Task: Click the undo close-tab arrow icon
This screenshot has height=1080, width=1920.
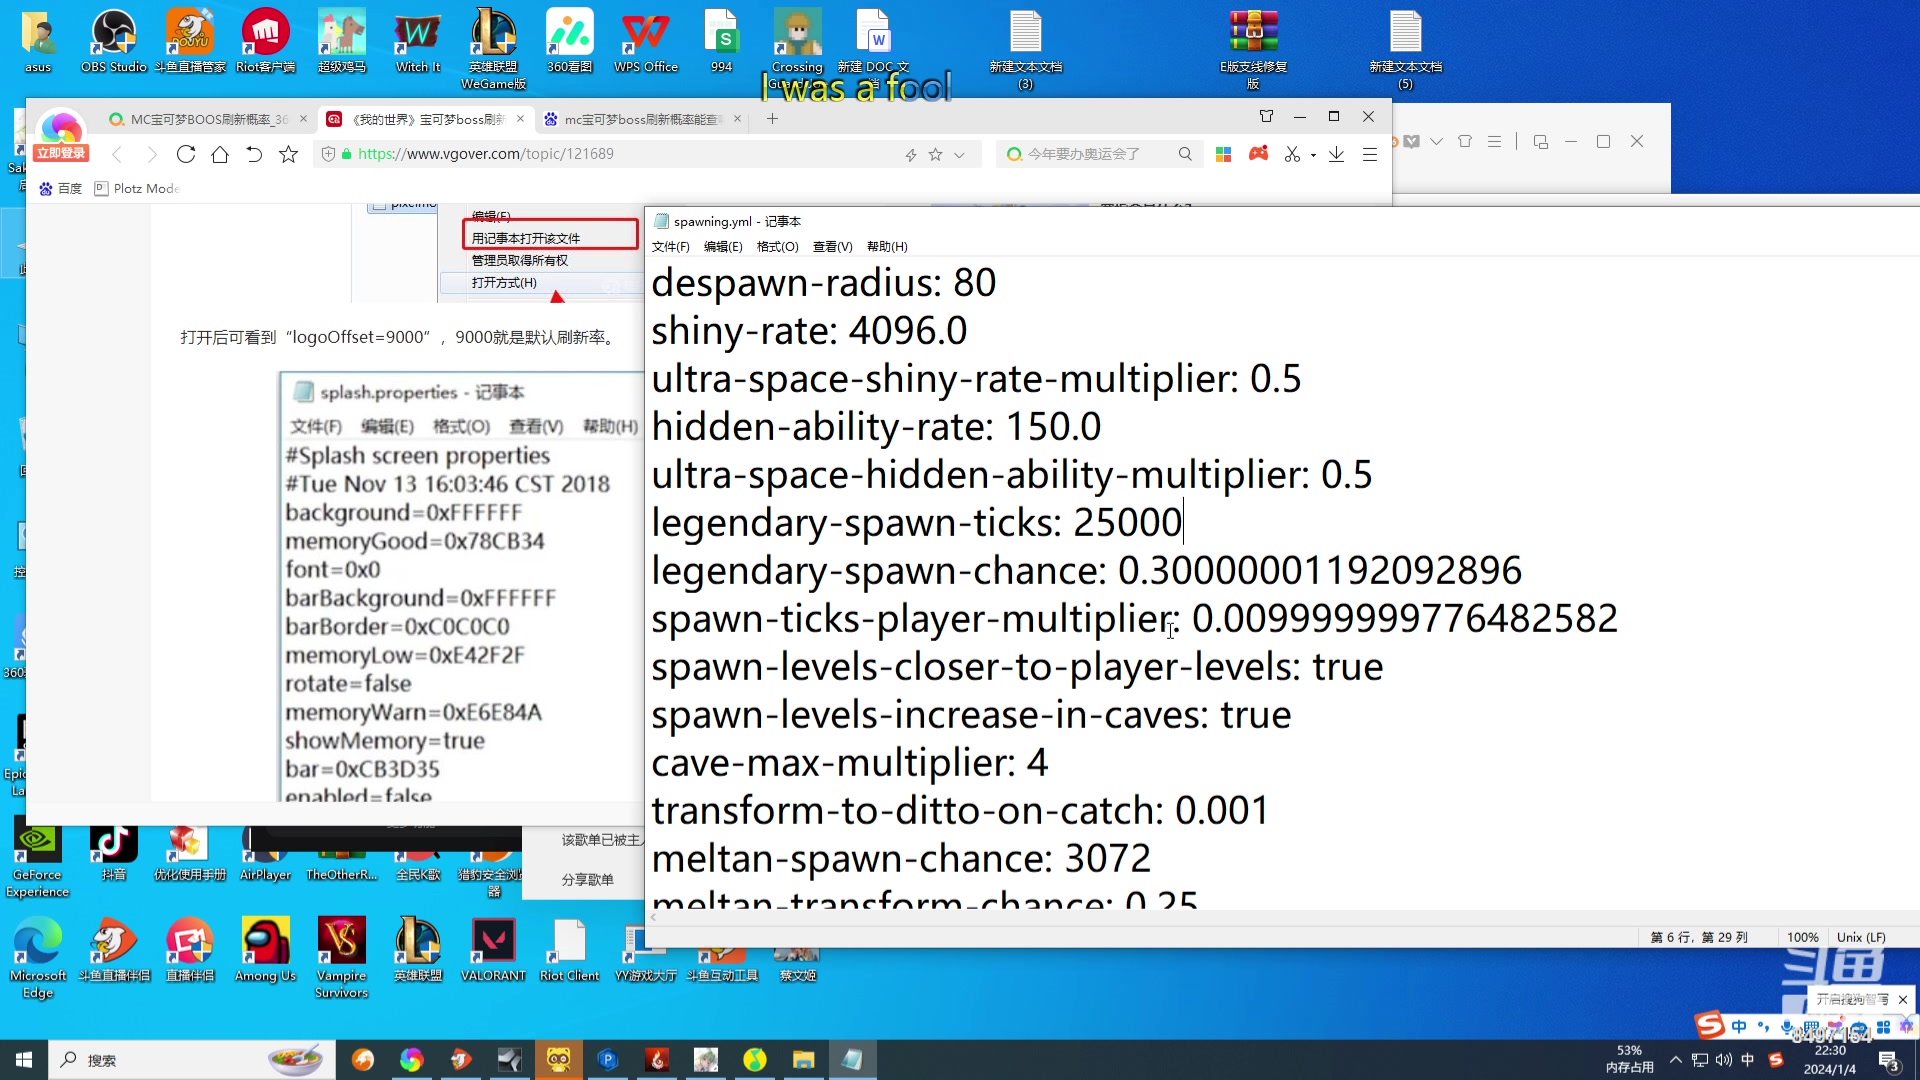Action: pyautogui.click(x=254, y=154)
